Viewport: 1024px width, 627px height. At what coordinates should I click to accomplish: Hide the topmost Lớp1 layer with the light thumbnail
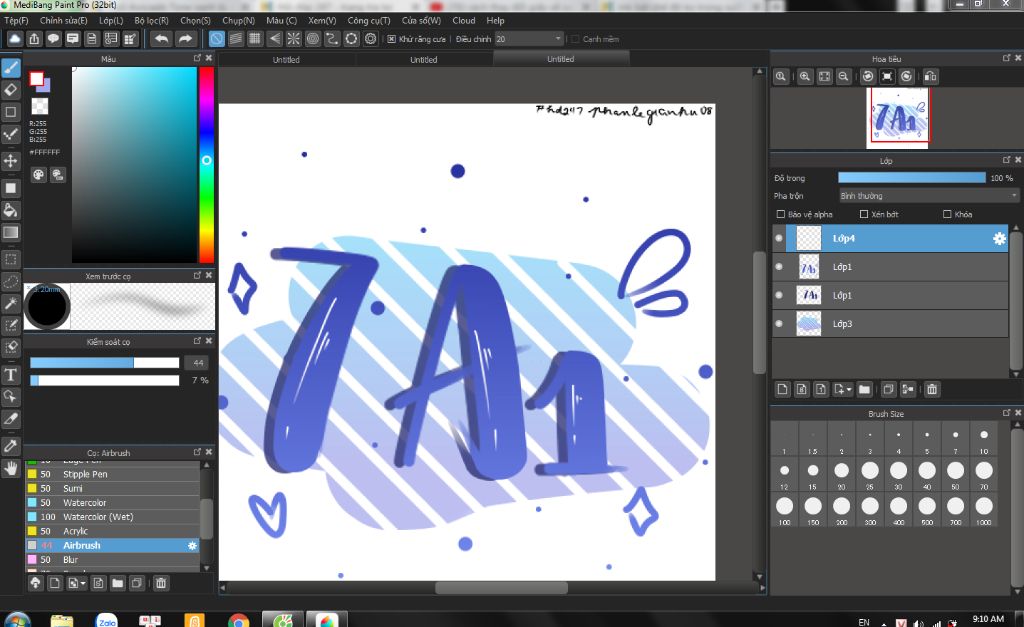[778, 267]
